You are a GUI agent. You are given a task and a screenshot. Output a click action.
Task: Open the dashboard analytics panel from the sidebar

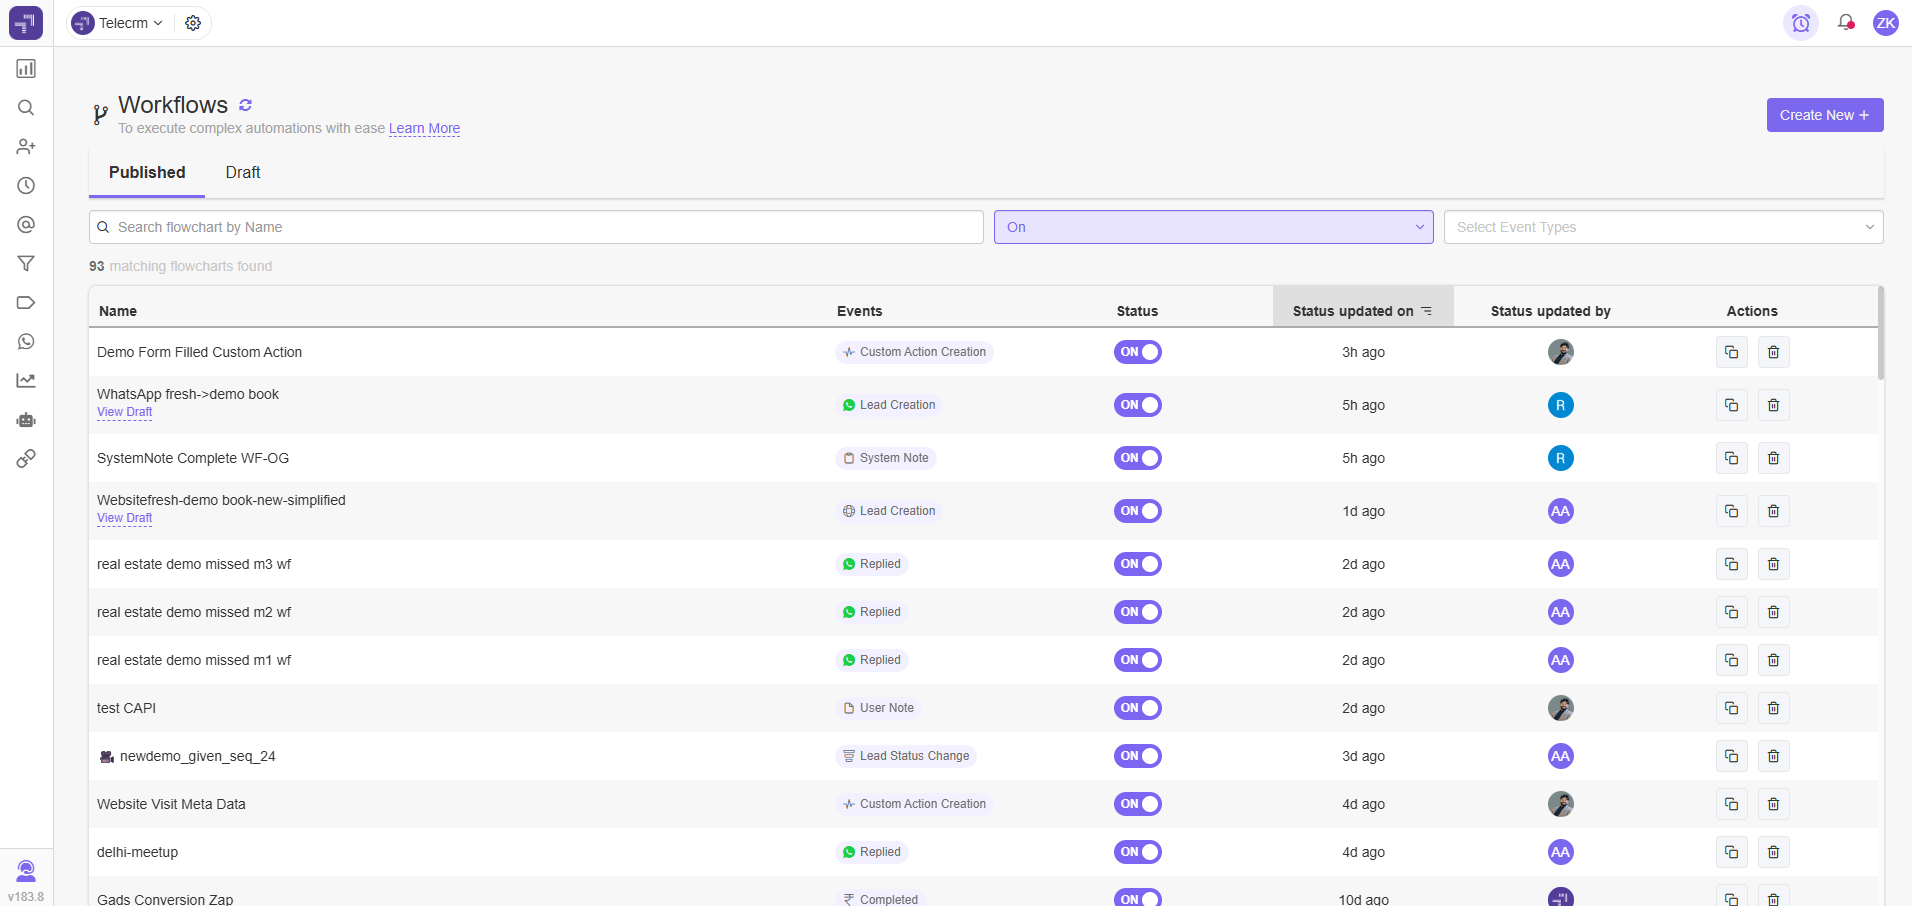coord(26,68)
